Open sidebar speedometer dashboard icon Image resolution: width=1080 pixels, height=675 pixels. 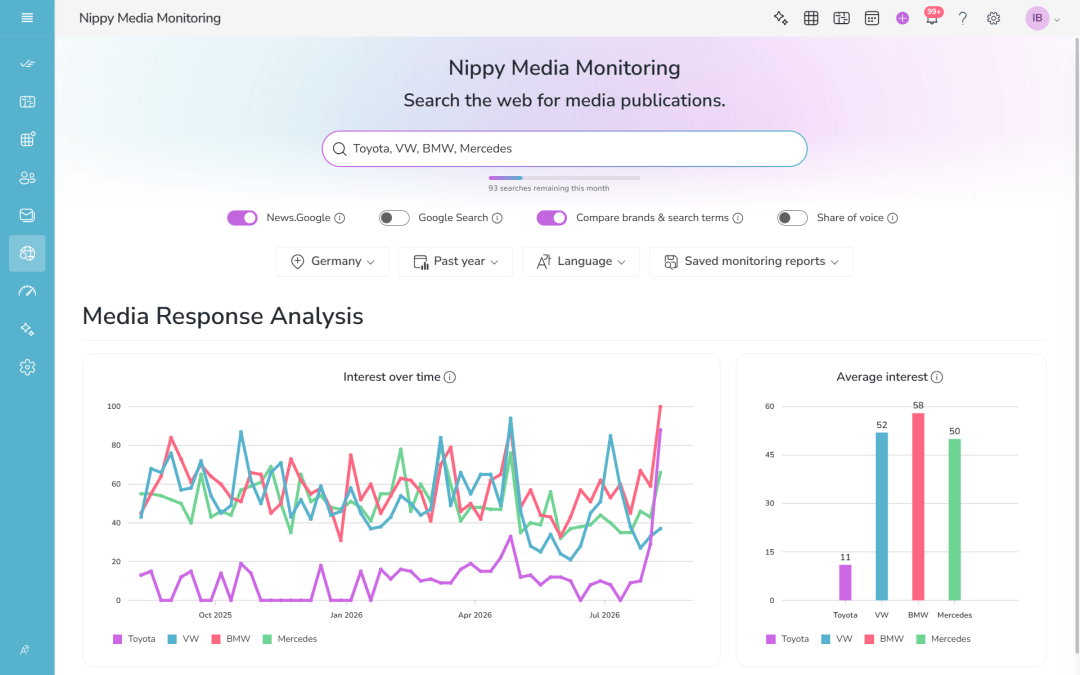click(27, 291)
